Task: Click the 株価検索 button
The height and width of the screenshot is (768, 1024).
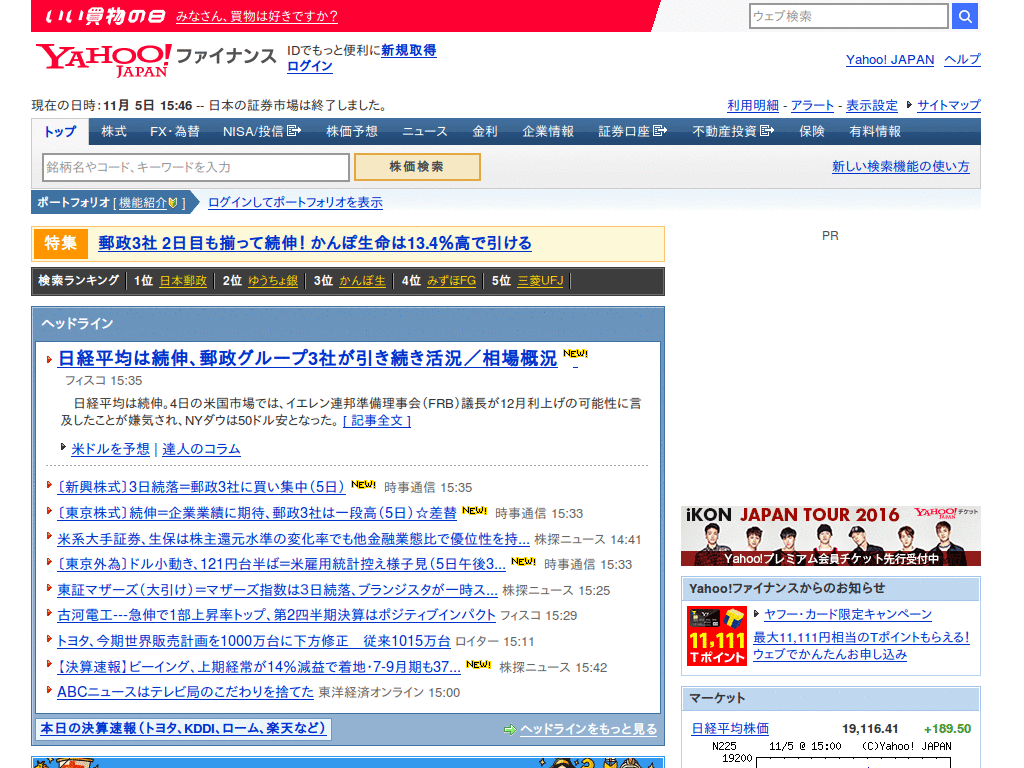Action: click(x=417, y=167)
